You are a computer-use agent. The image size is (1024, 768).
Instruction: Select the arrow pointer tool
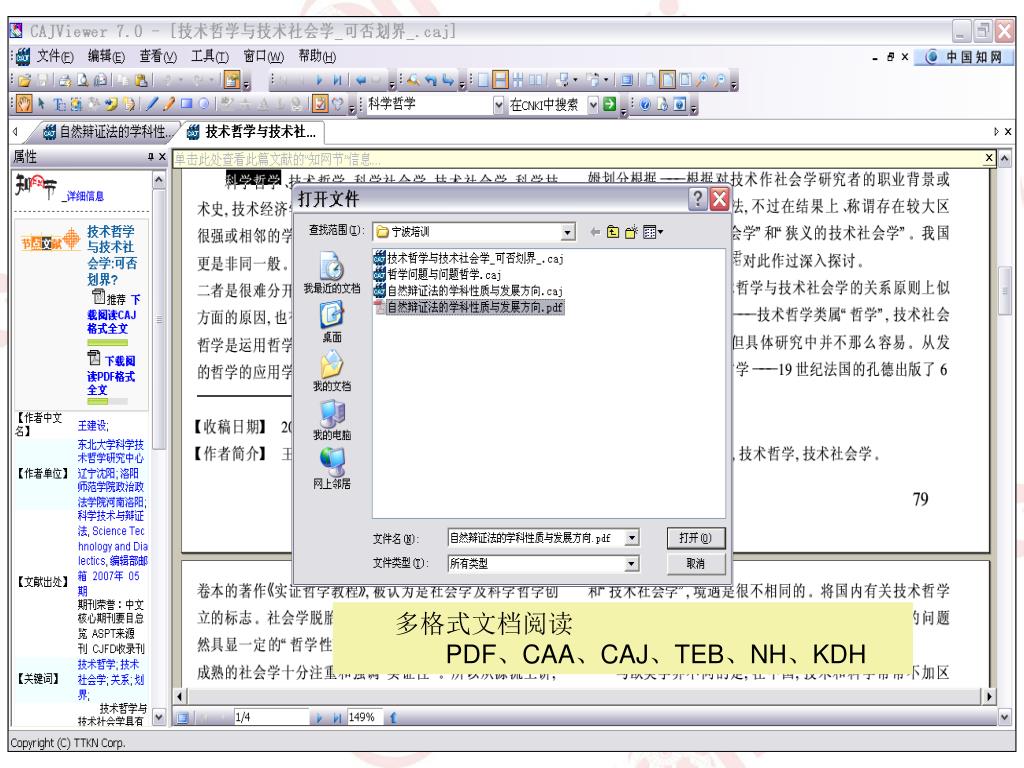tap(41, 104)
